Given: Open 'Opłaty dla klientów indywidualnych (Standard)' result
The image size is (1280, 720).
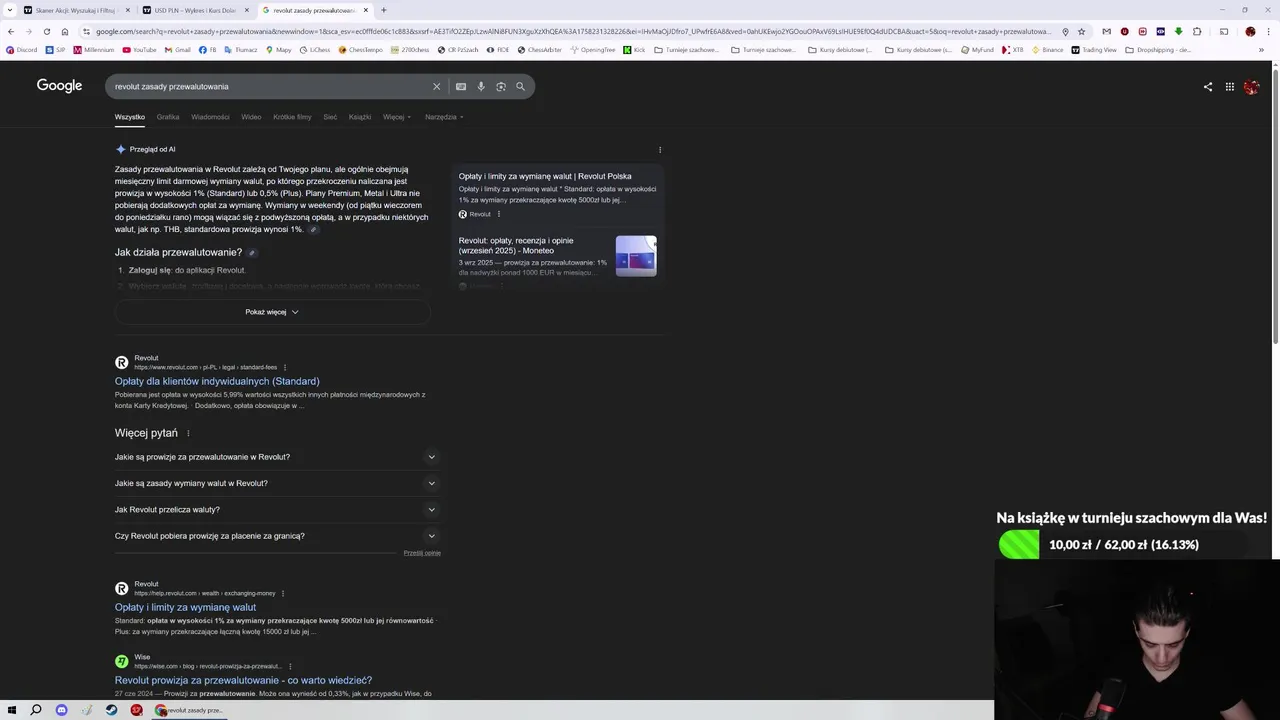Looking at the screenshot, I should point(217,381).
